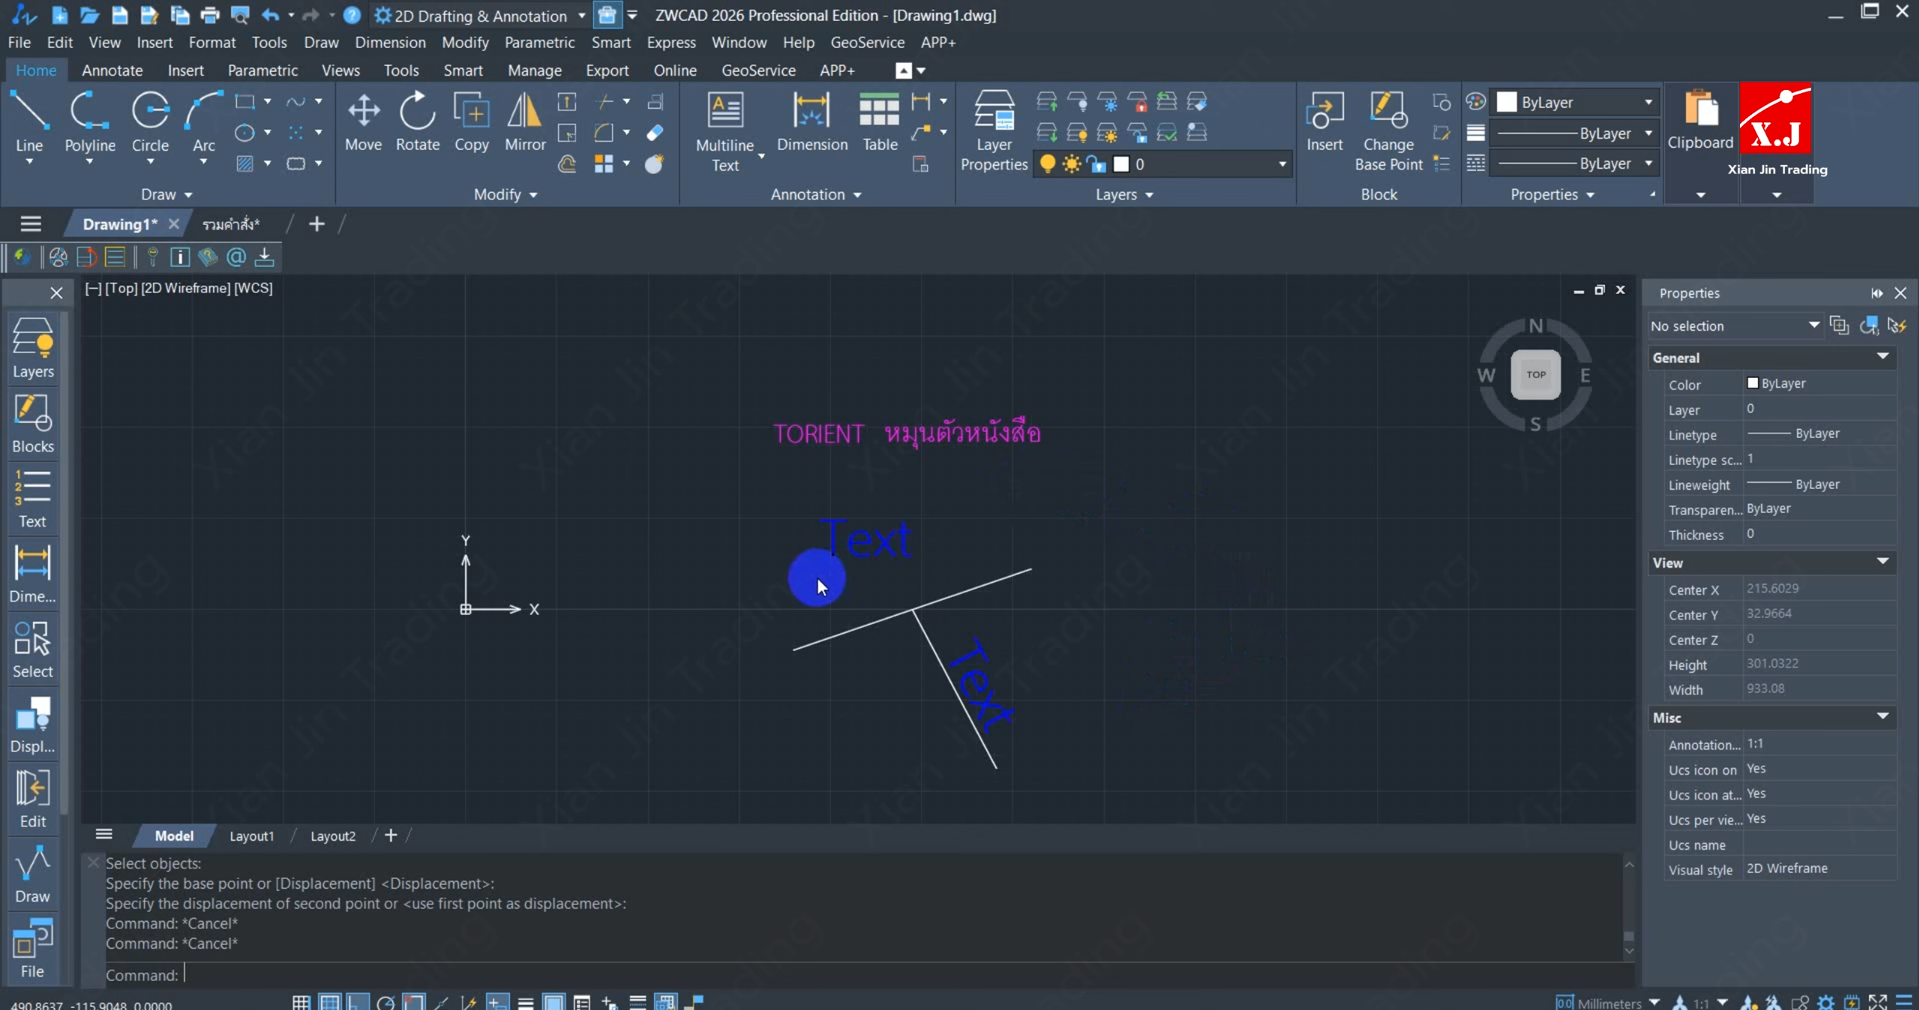Switch to the Layout1 tab
The image size is (1919, 1010).
click(251, 836)
